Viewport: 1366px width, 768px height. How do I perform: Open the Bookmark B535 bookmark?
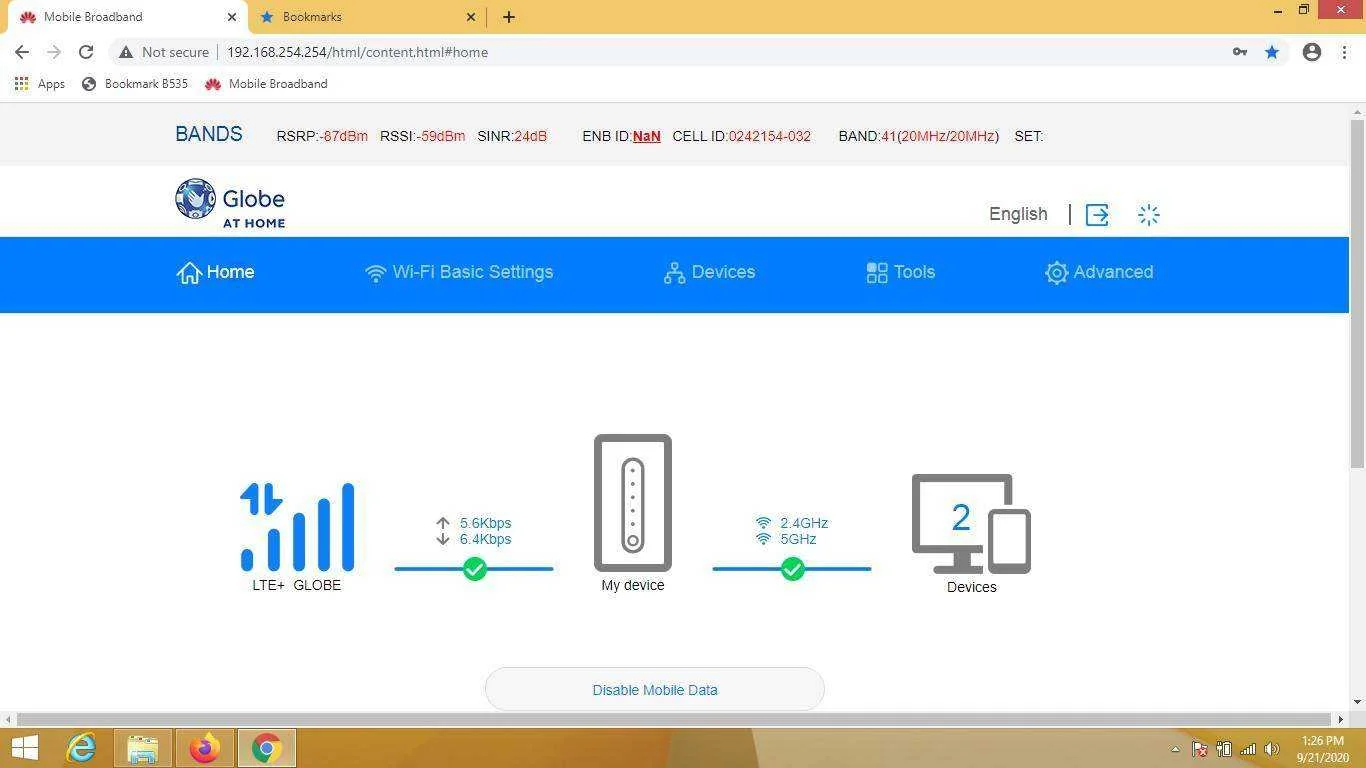pyautogui.click(x=135, y=84)
